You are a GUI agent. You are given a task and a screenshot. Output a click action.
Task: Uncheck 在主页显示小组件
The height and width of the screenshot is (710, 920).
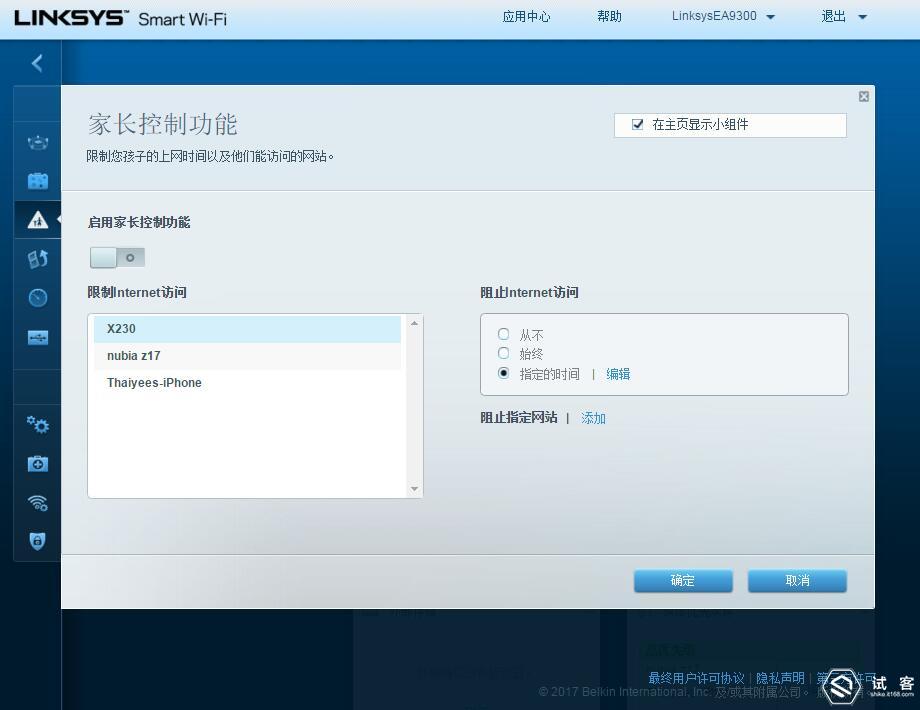coord(637,125)
